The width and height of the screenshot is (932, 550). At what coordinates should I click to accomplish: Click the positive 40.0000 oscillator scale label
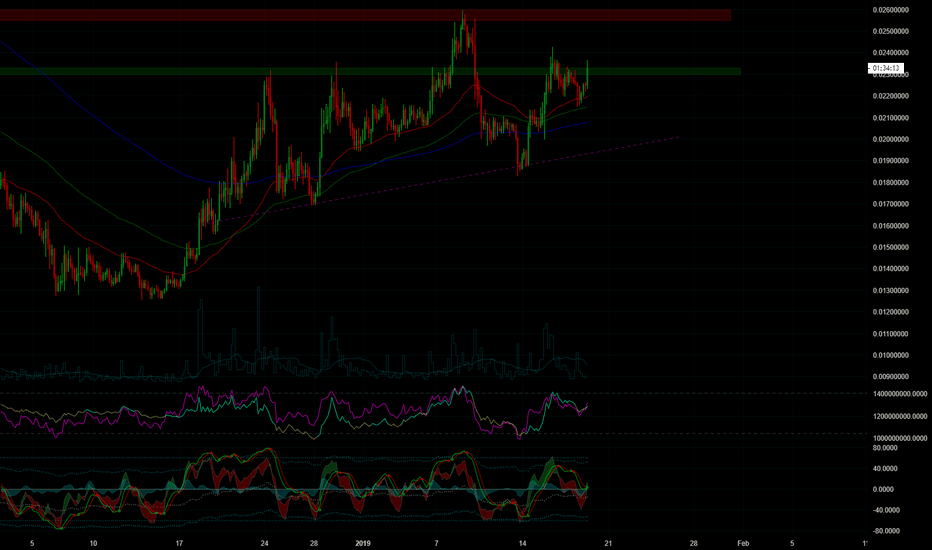pyautogui.click(x=883, y=469)
